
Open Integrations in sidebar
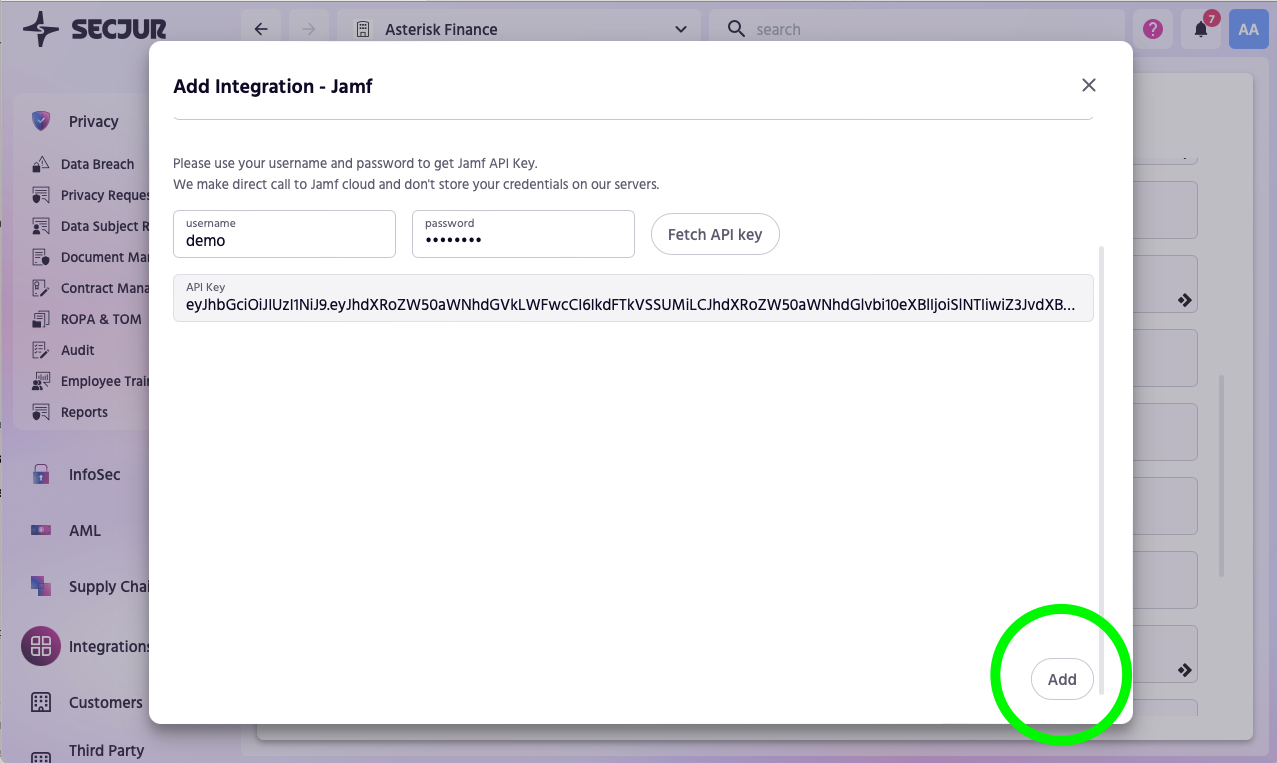tap(109, 646)
